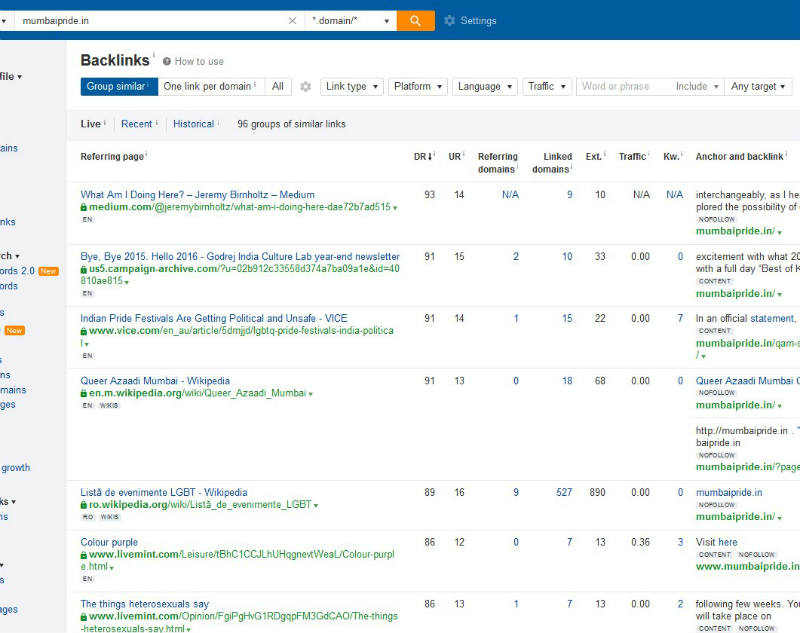
Task: Click referring domains 2 in Godrej row
Action: [x=516, y=257]
